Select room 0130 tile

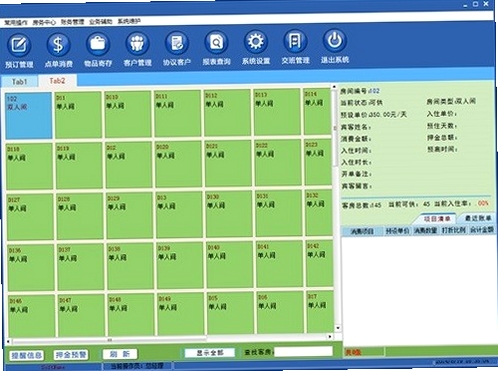pyautogui.click(x=229, y=214)
